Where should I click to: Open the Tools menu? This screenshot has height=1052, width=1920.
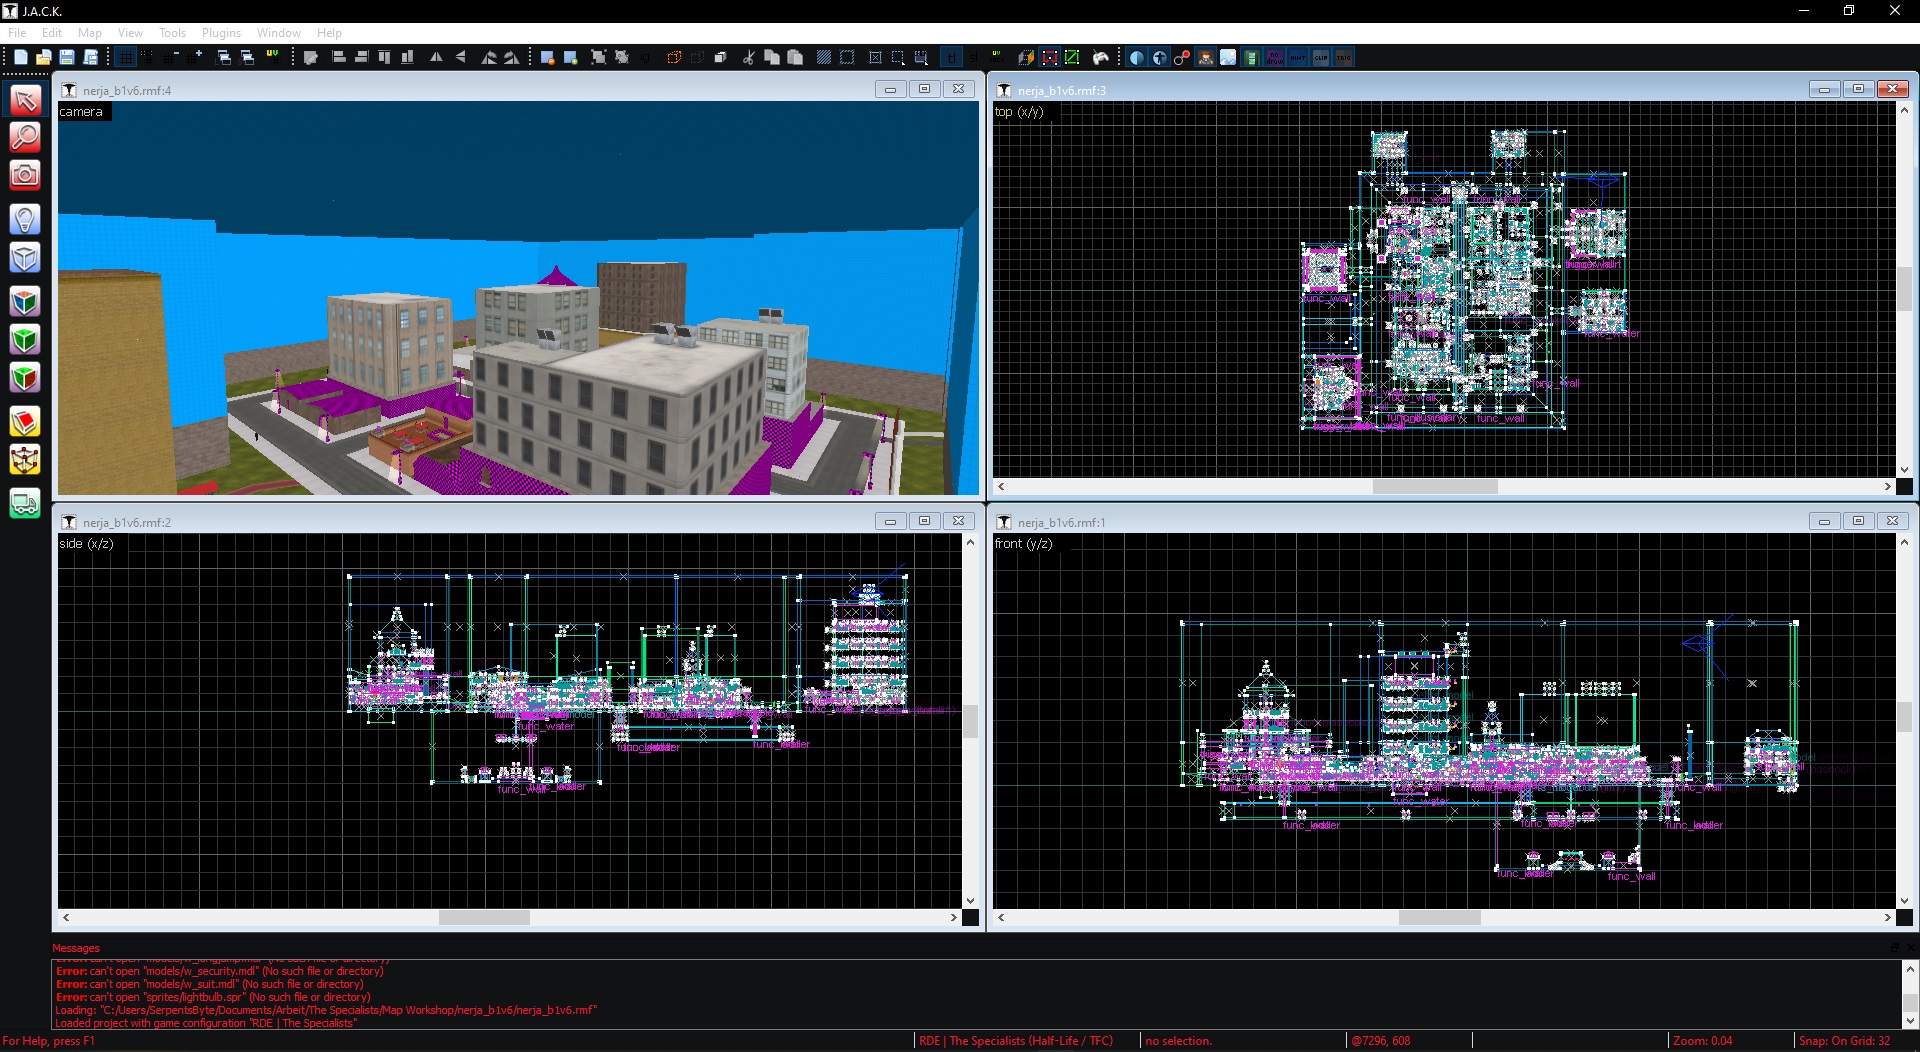[x=172, y=33]
